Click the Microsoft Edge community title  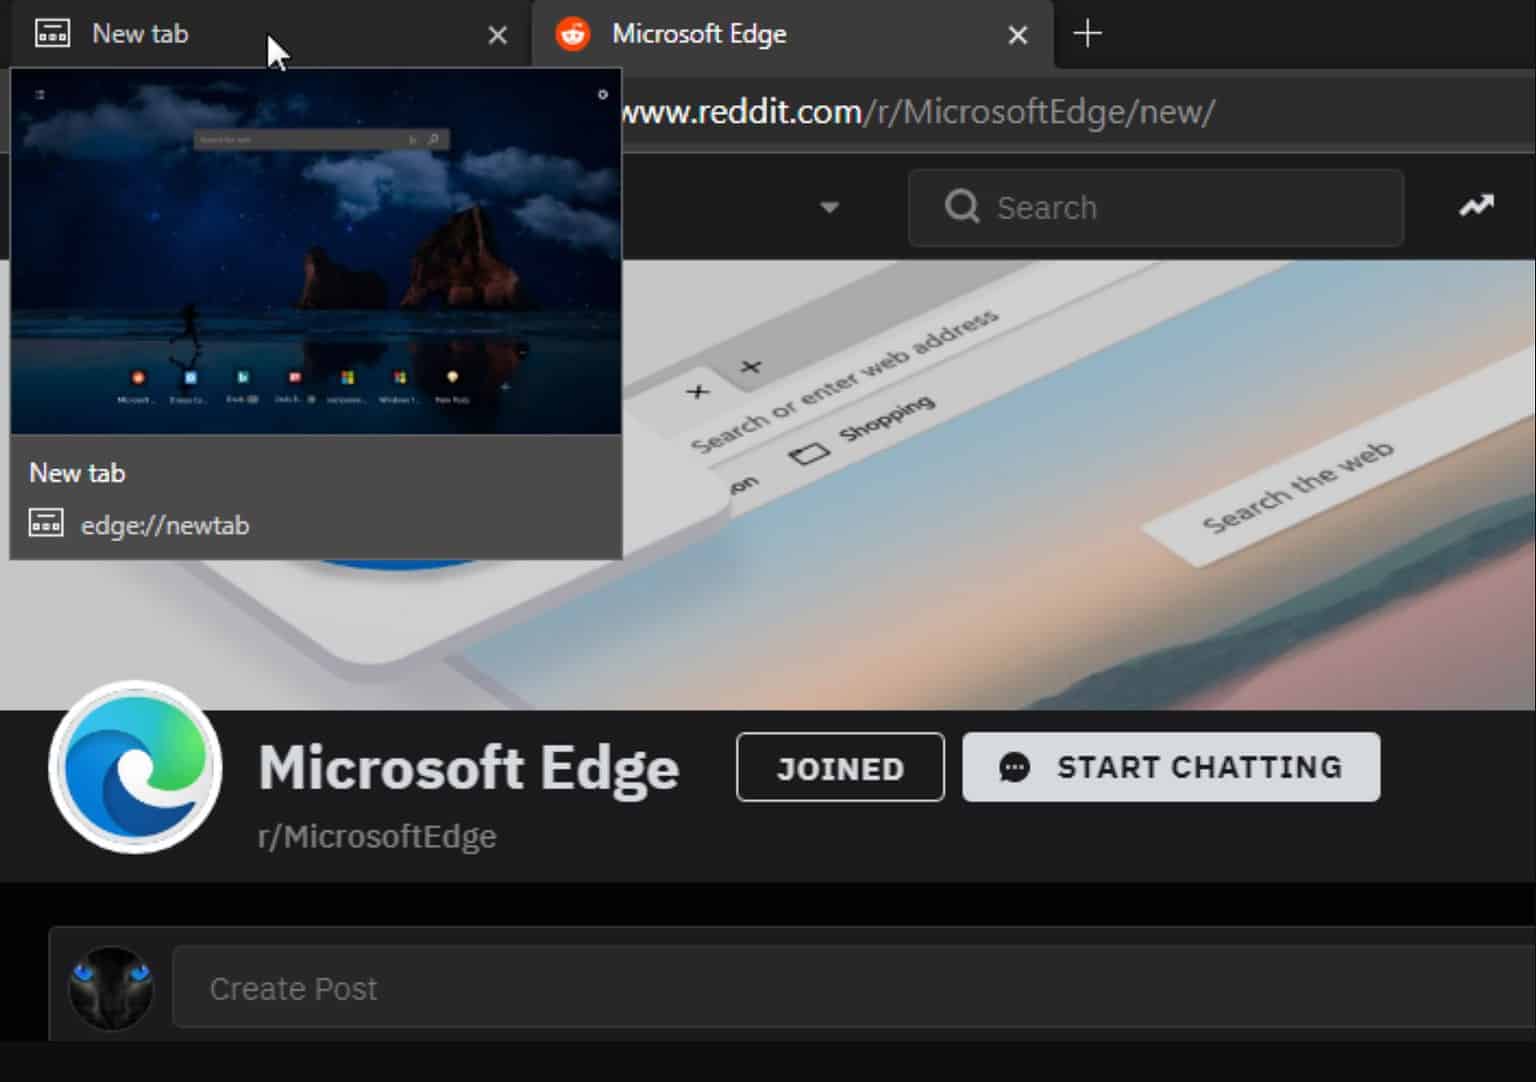(x=468, y=768)
